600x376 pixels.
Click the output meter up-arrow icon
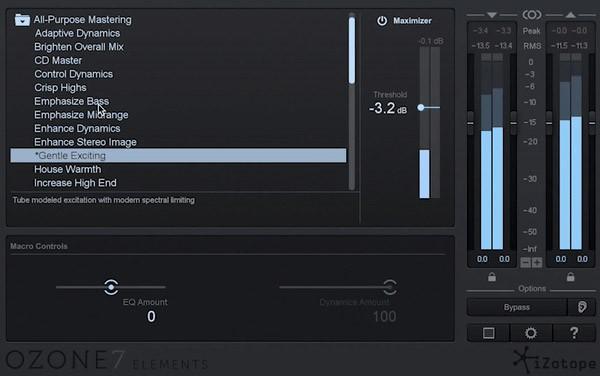coord(571,15)
